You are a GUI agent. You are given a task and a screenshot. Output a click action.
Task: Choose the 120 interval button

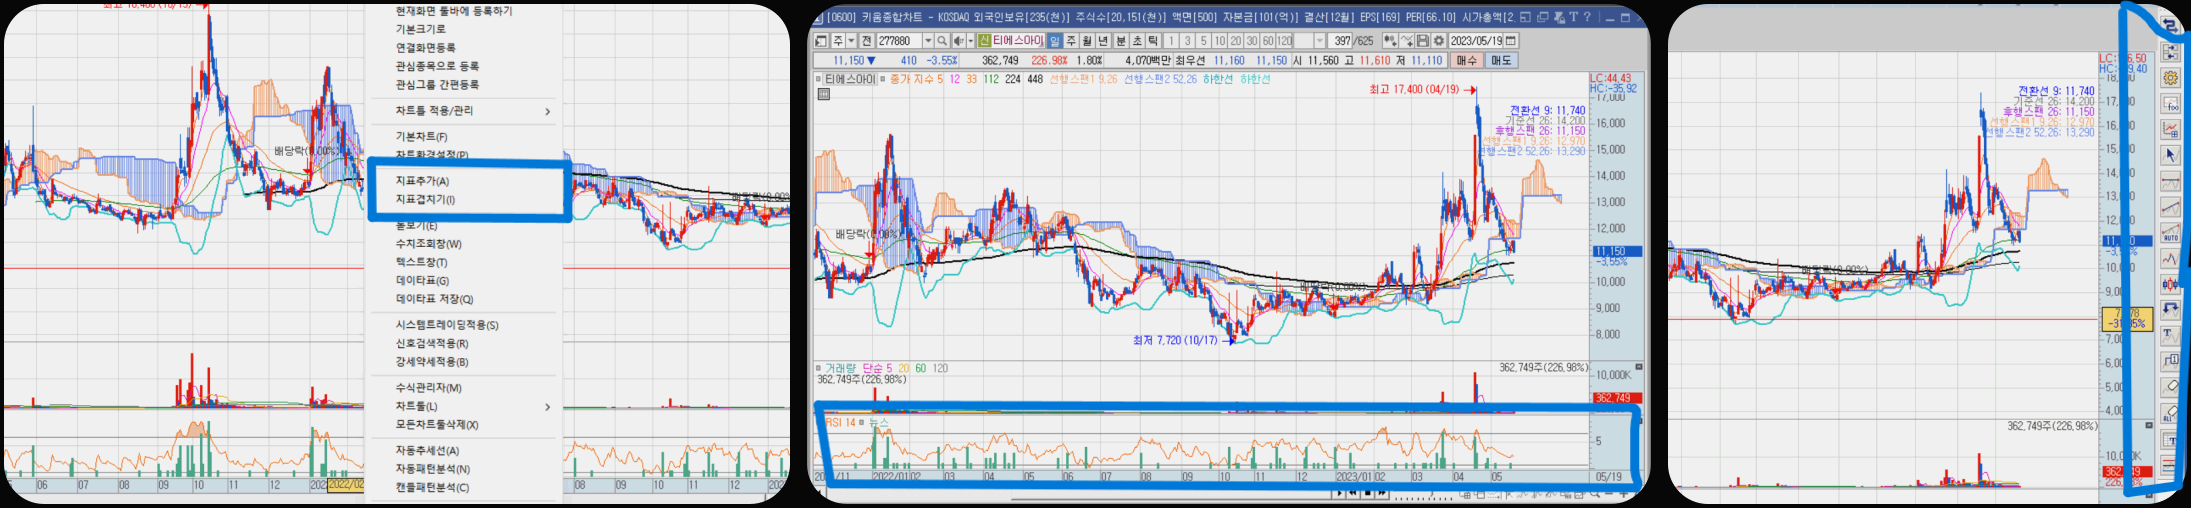tap(1284, 41)
